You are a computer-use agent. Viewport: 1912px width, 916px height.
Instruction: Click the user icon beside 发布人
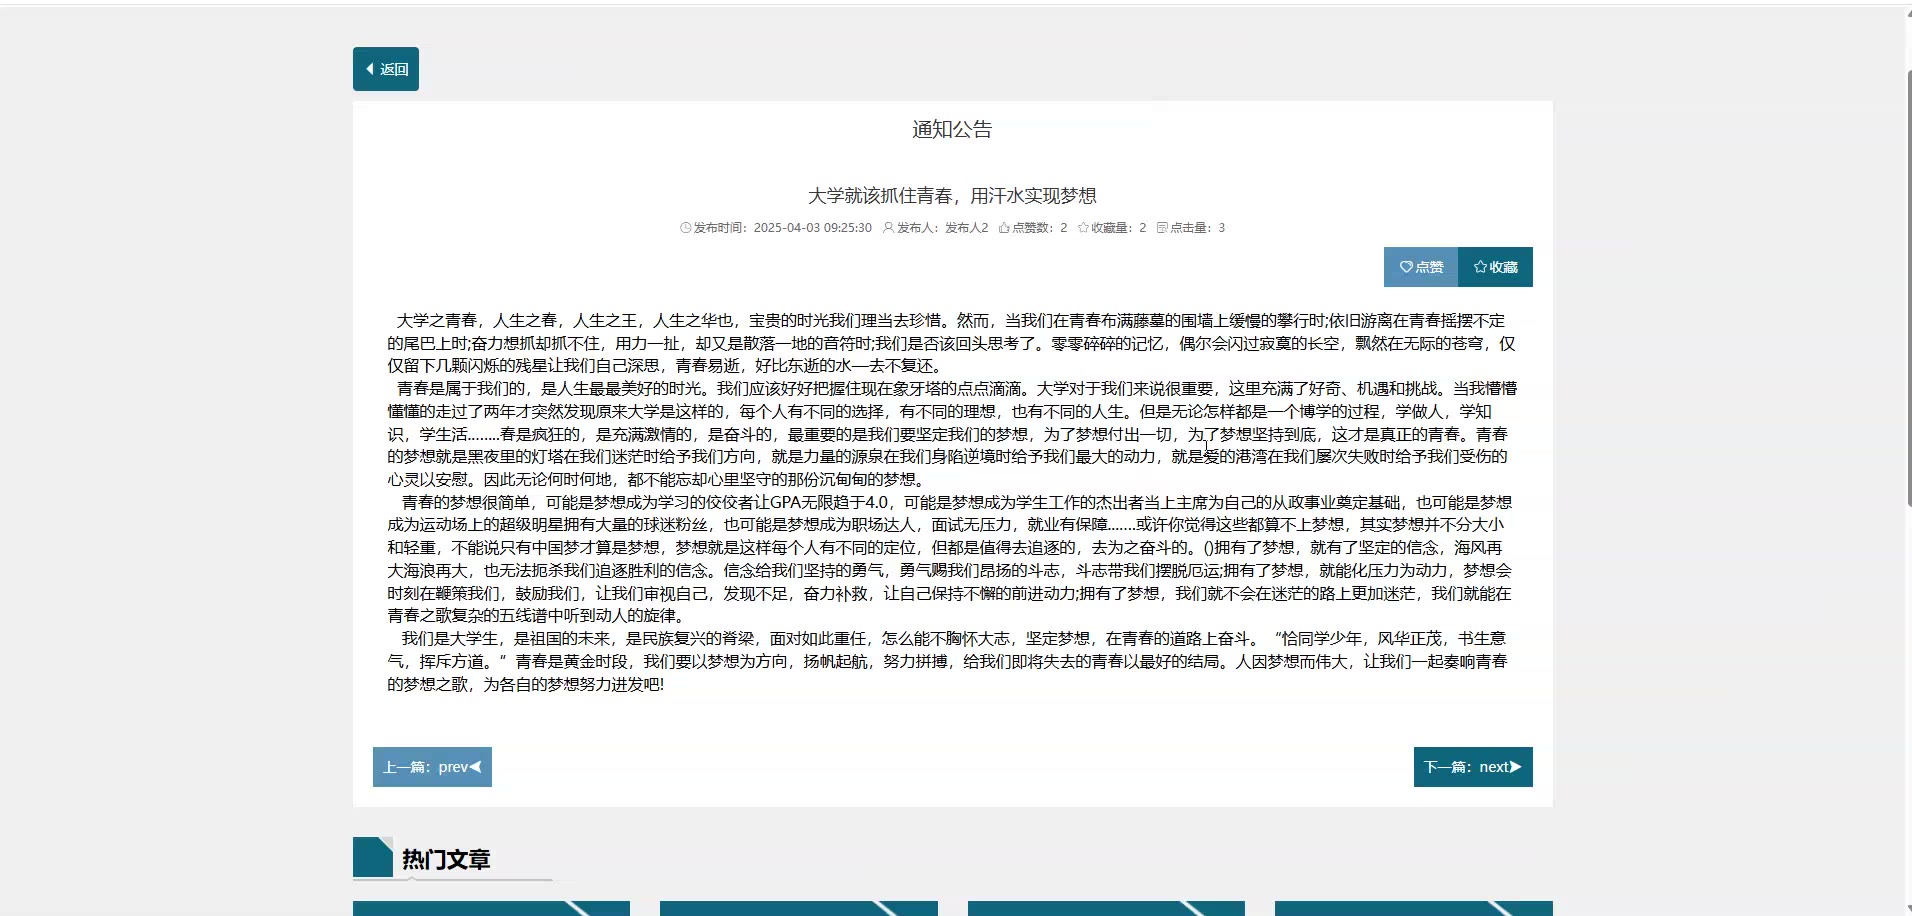coord(888,228)
